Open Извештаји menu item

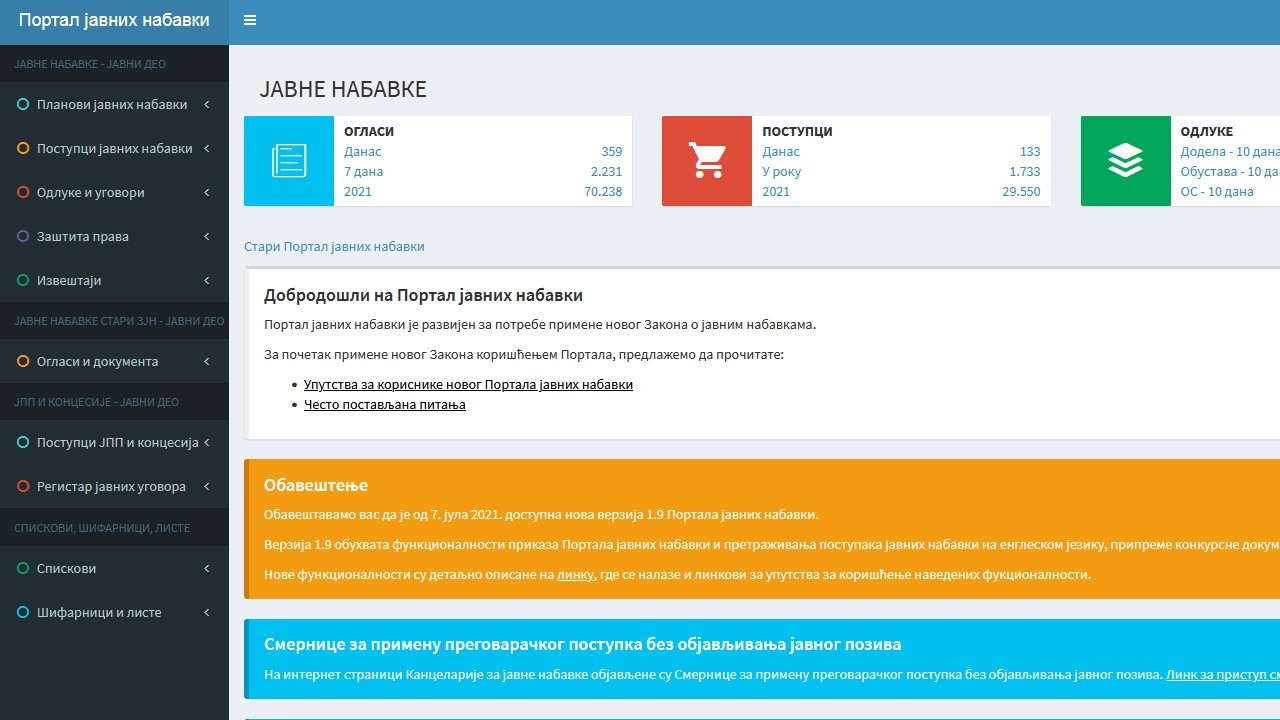tap(114, 280)
